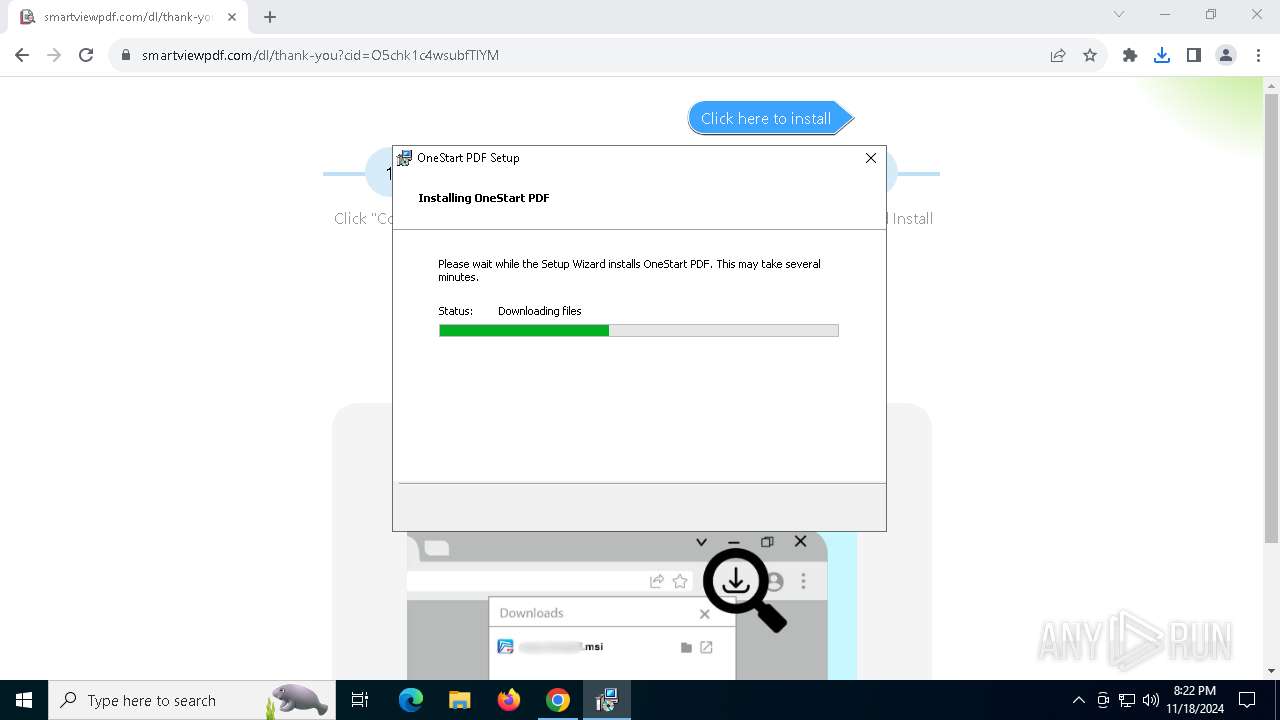Click the grayed forward arrow

coord(54,55)
